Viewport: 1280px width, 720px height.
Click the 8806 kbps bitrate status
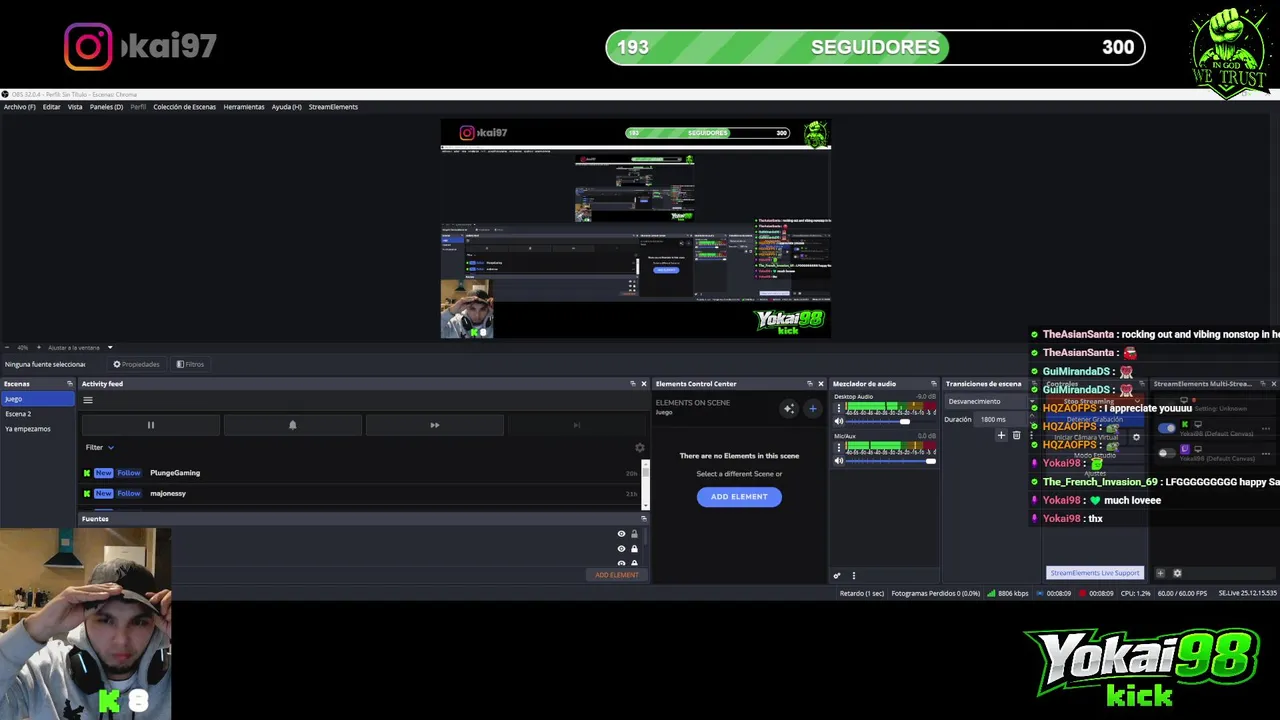point(1008,593)
